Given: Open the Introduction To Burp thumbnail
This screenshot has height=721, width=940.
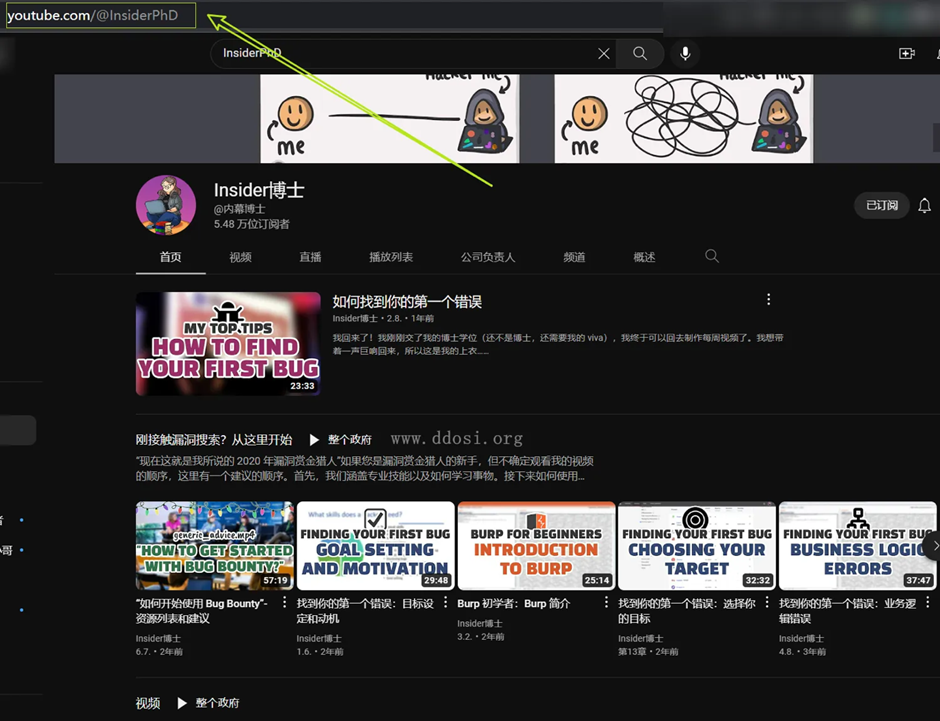Looking at the screenshot, I should pos(536,546).
